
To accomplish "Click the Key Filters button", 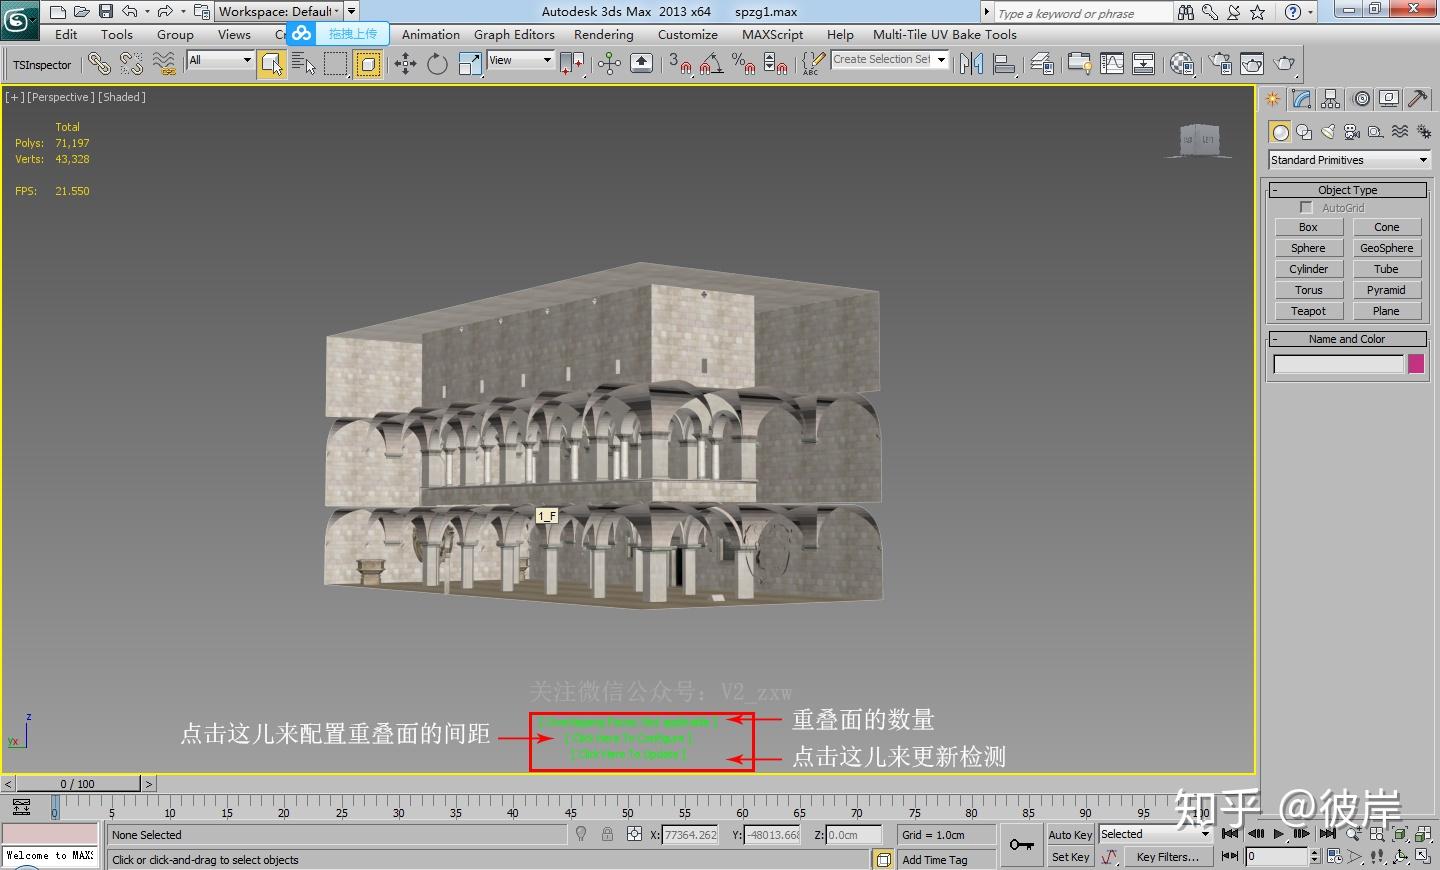I will pos(1167,857).
